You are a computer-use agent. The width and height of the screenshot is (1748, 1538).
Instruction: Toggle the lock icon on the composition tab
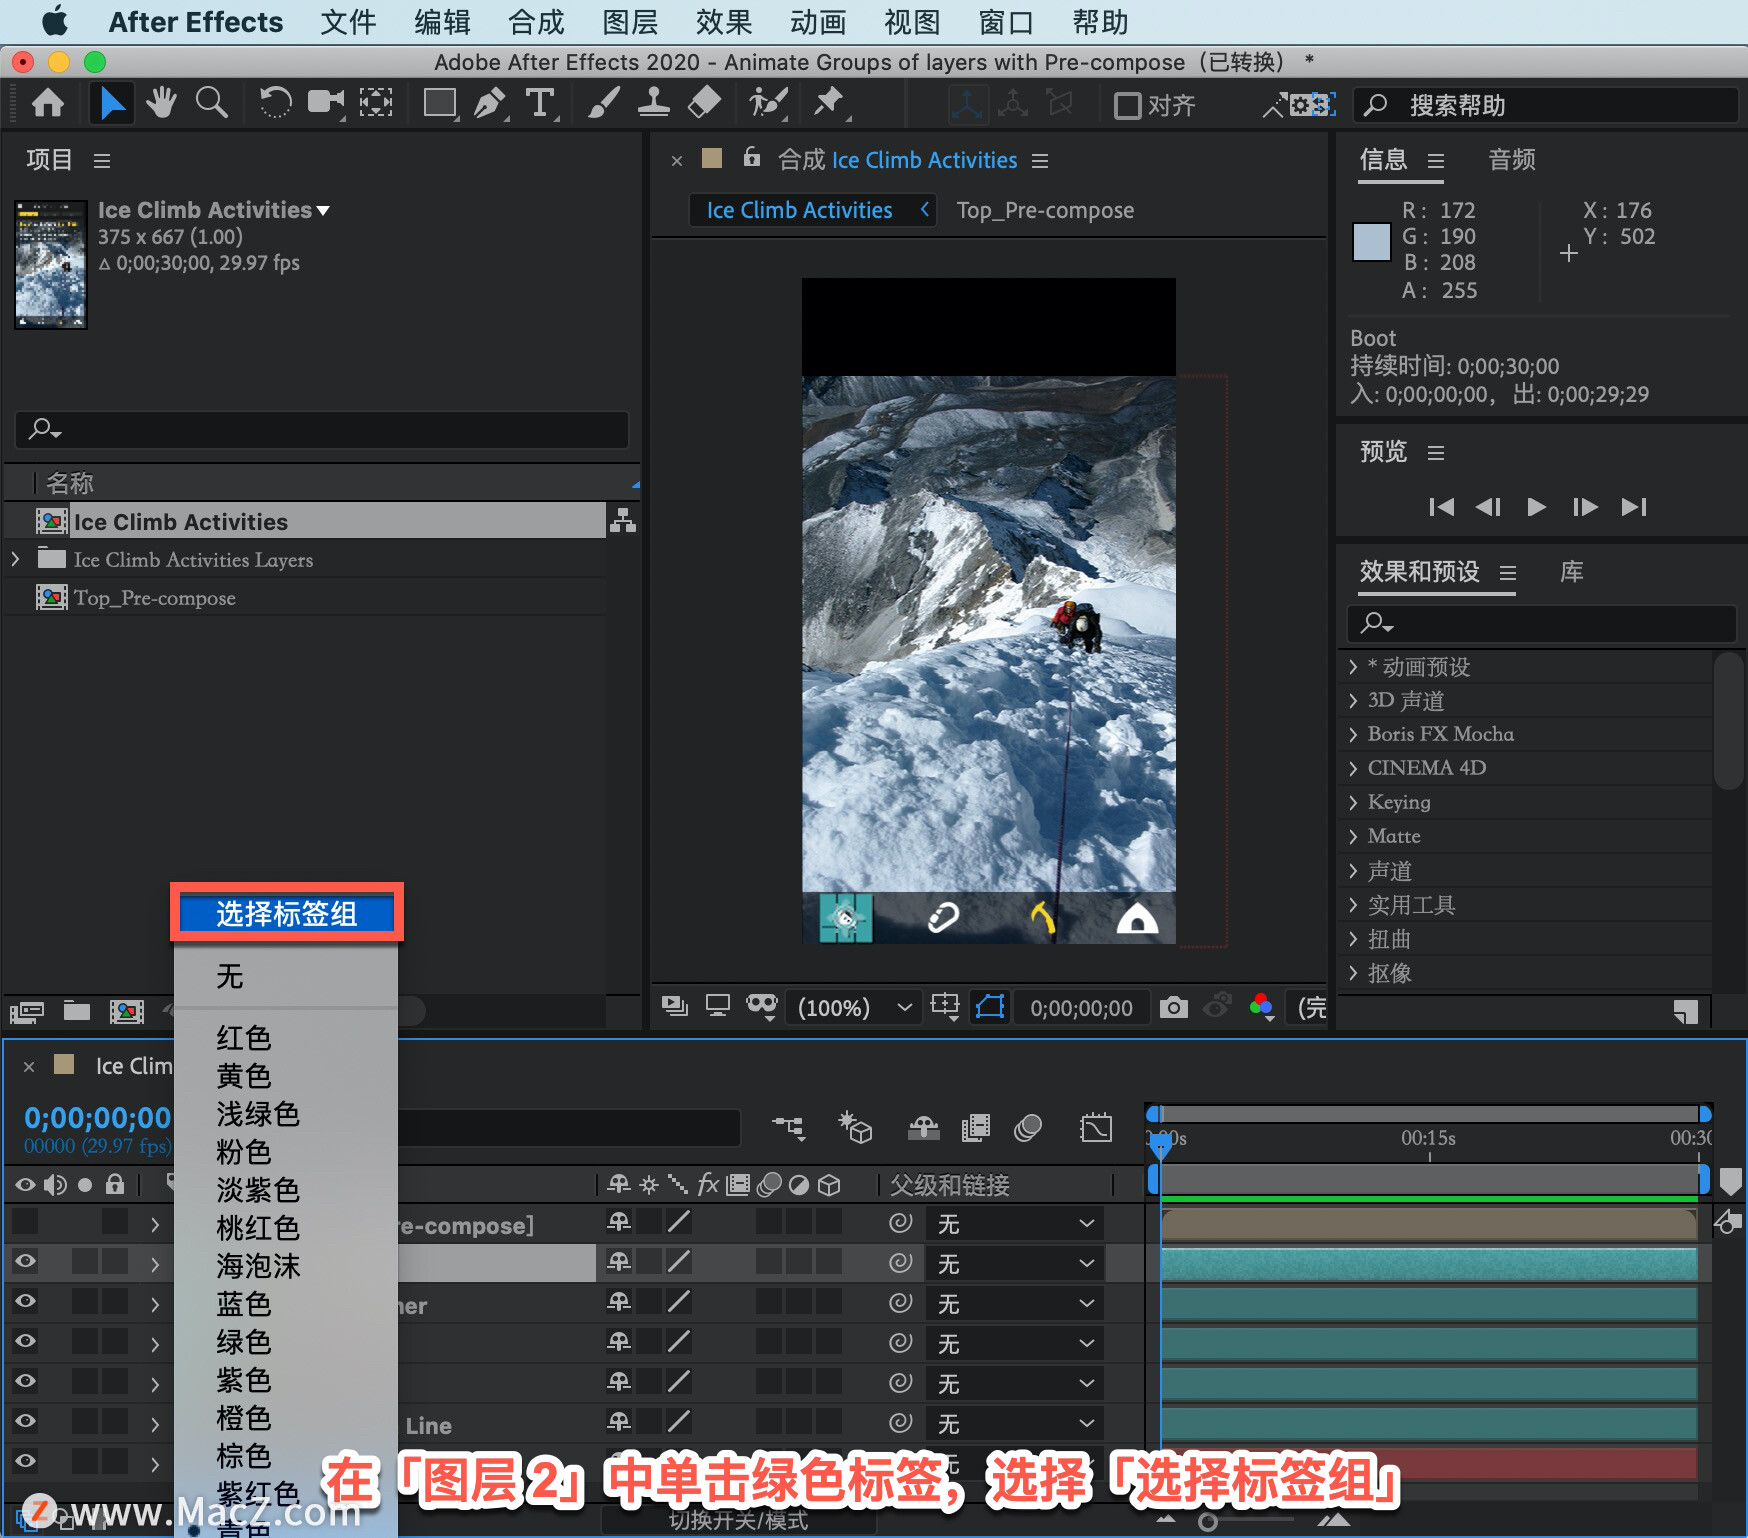[752, 157]
